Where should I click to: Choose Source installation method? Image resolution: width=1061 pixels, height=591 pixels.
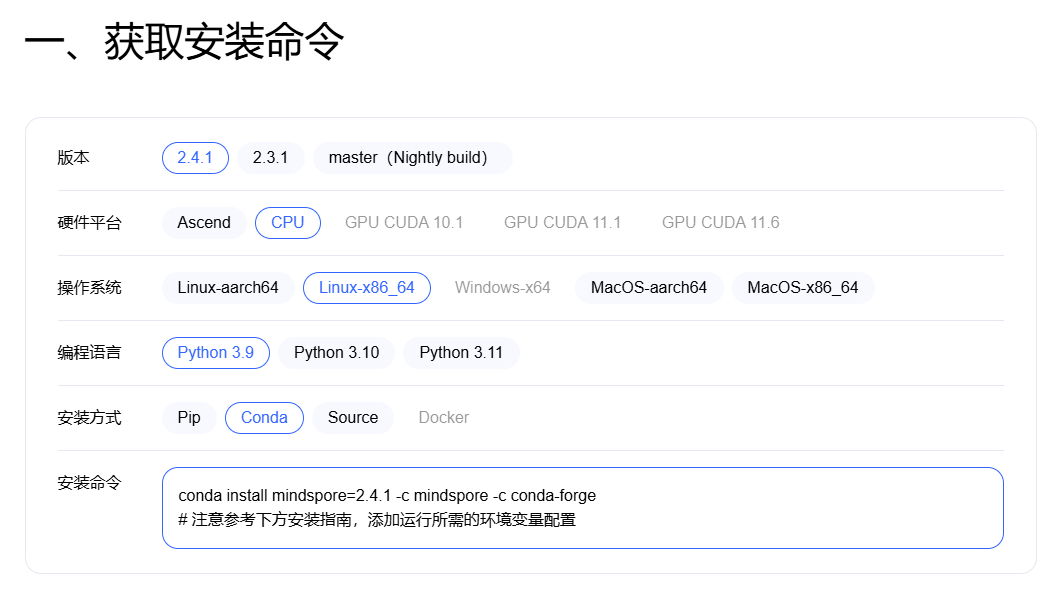coord(353,417)
